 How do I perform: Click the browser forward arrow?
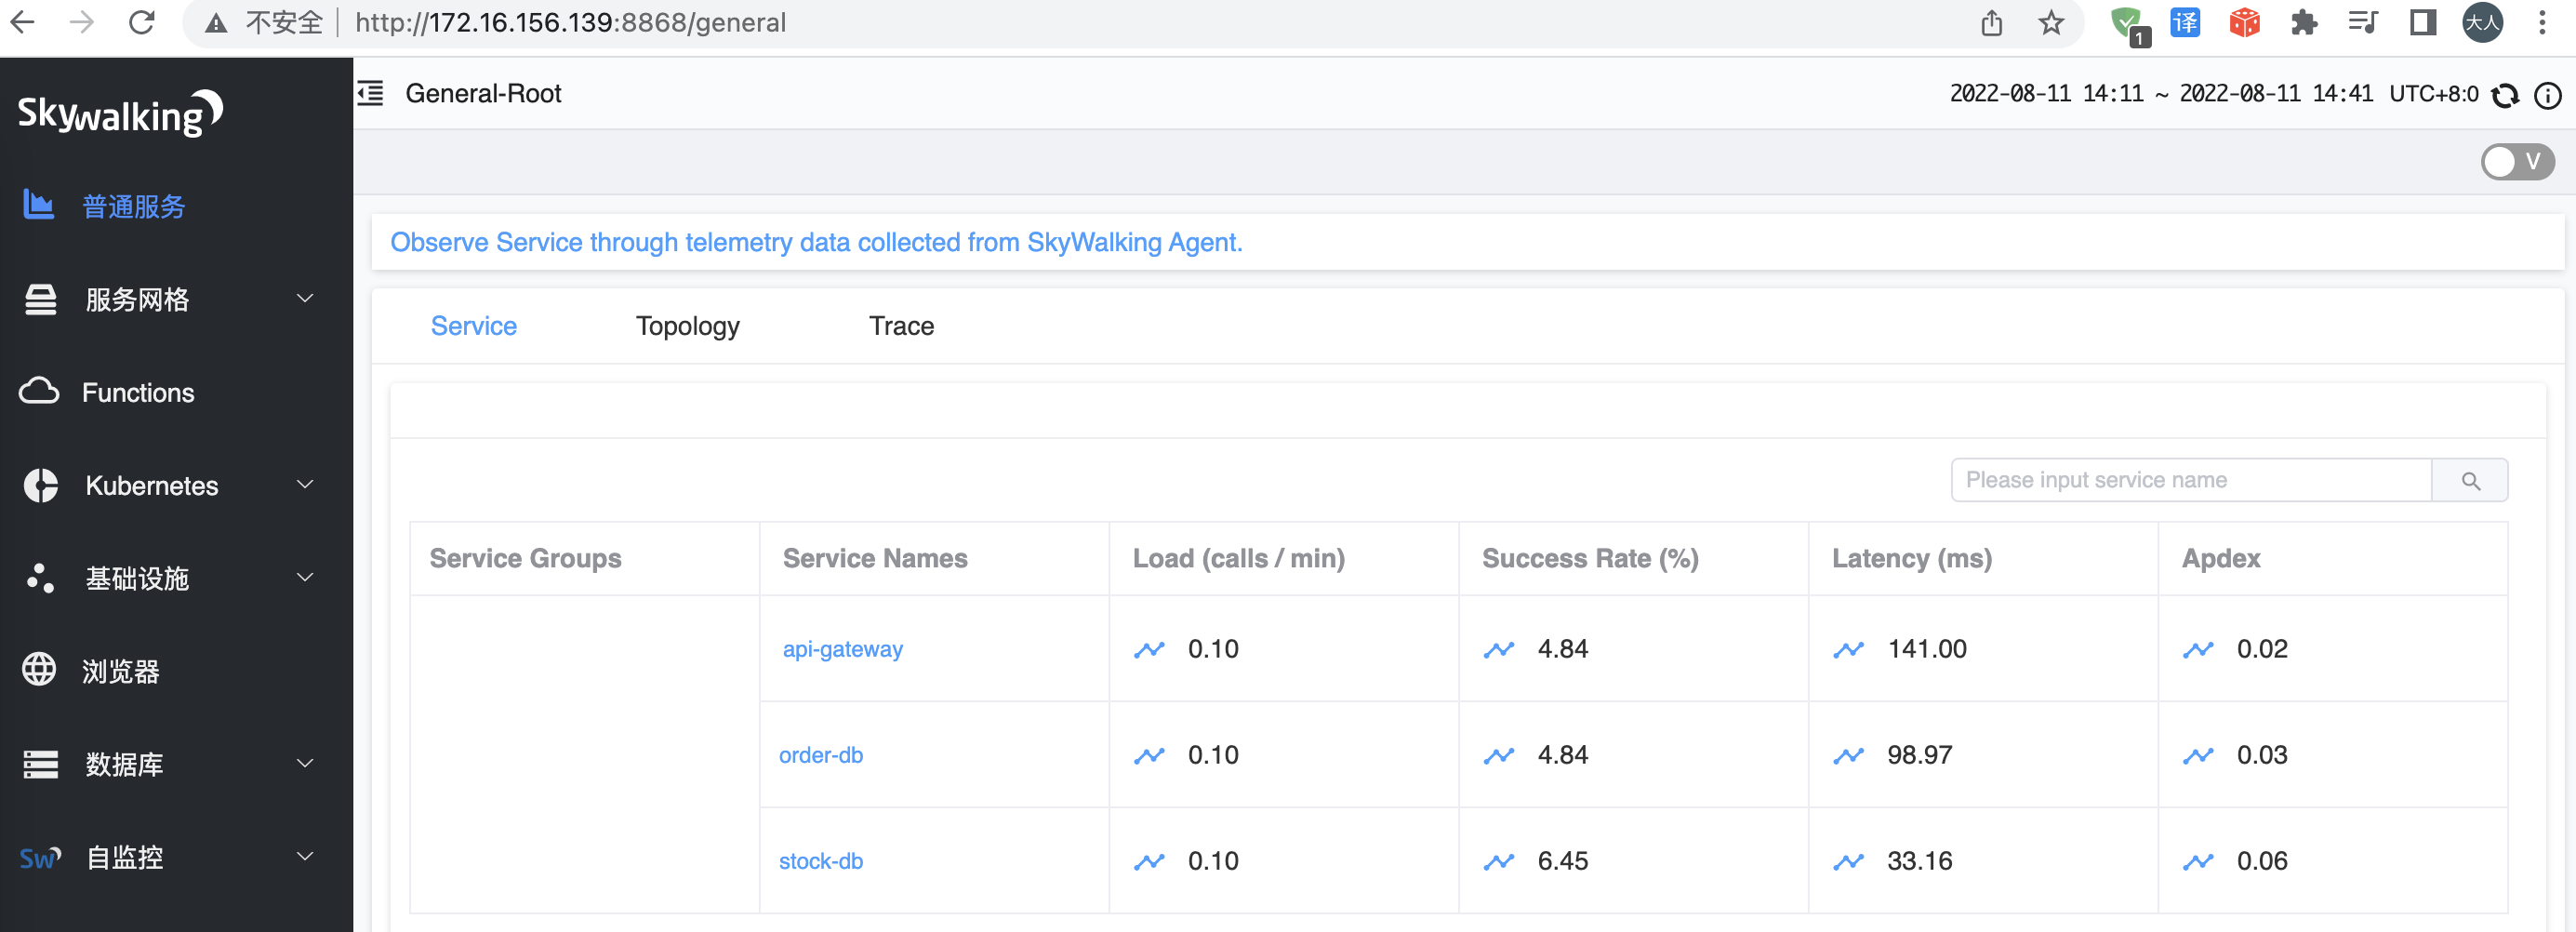tap(82, 22)
